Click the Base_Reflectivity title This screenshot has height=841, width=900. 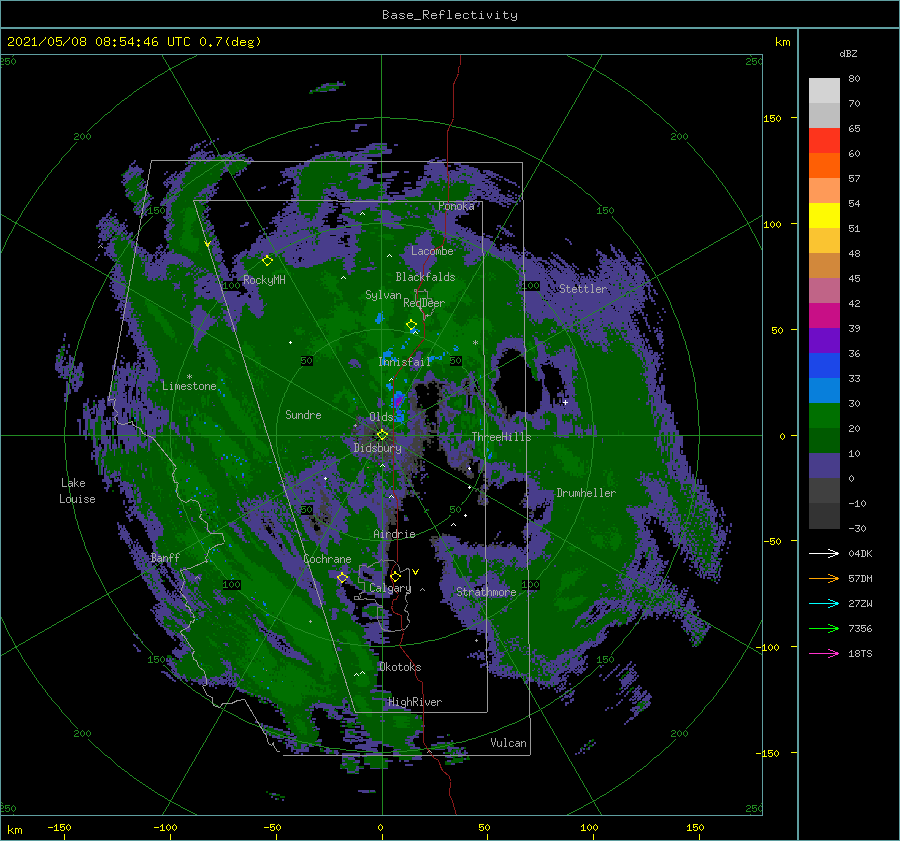[x=450, y=15]
